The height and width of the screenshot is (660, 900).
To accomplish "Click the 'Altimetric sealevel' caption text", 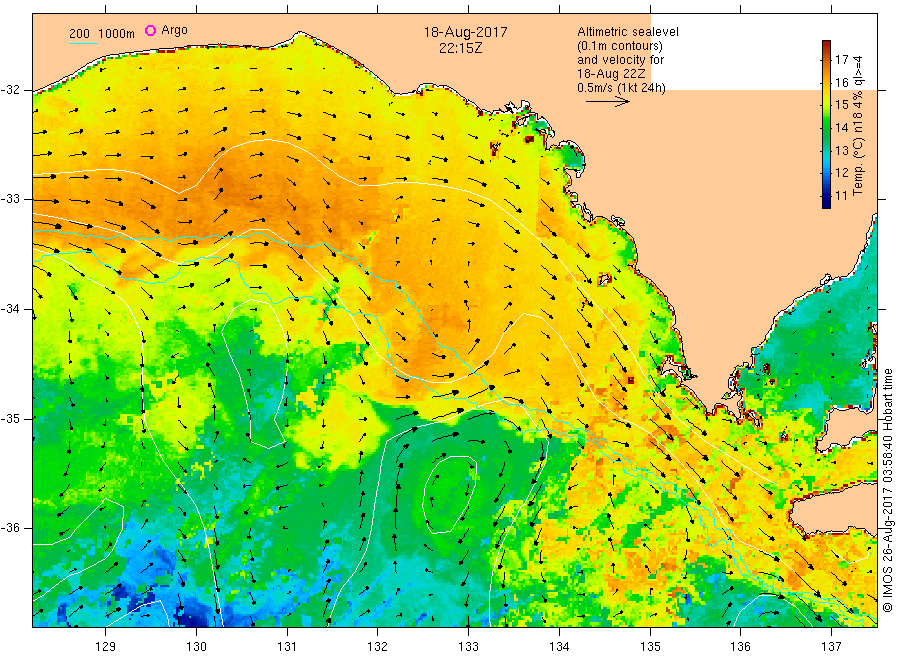I will [x=628, y=32].
